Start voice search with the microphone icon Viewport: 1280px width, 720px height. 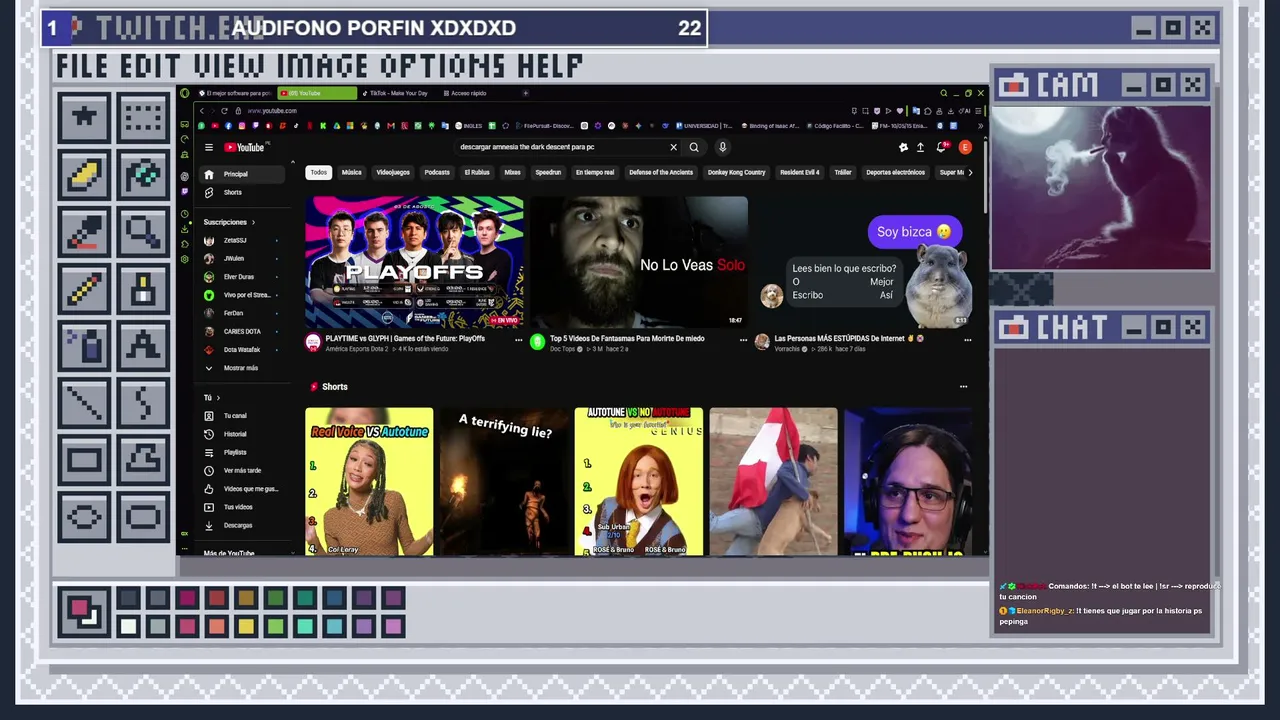point(722,147)
